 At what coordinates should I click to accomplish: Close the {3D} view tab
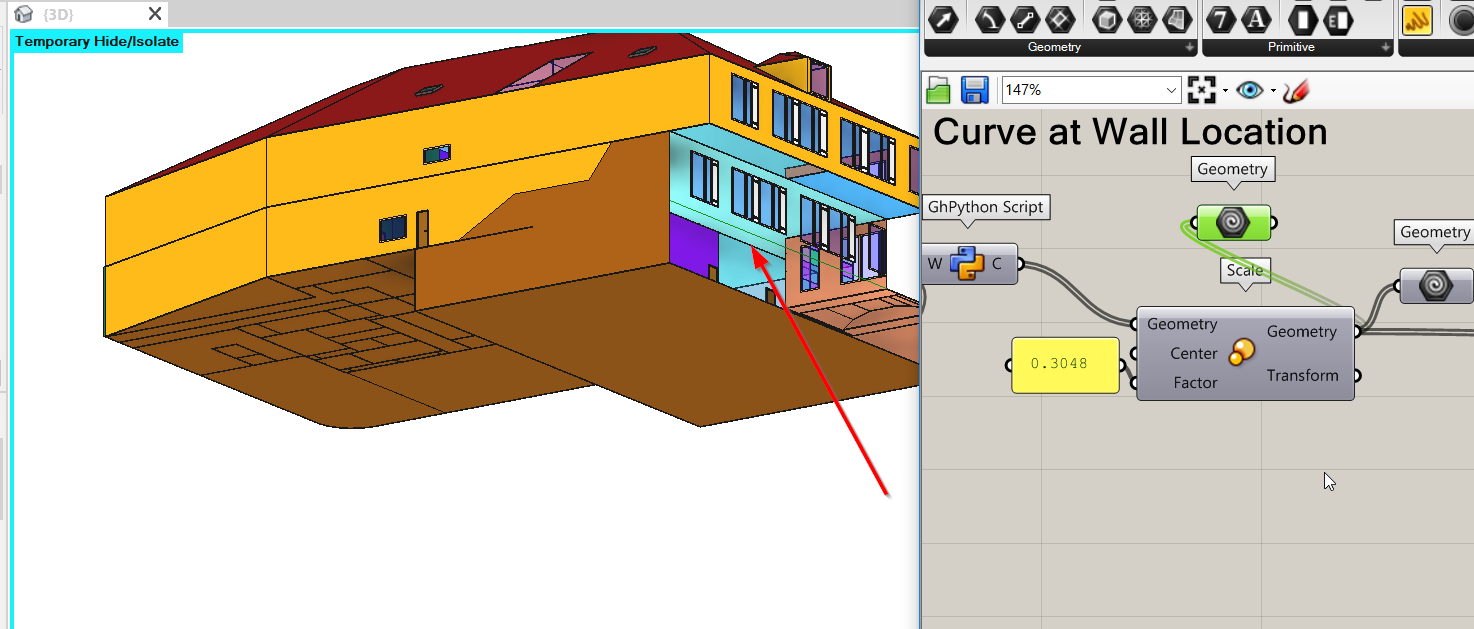(x=154, y=14)
